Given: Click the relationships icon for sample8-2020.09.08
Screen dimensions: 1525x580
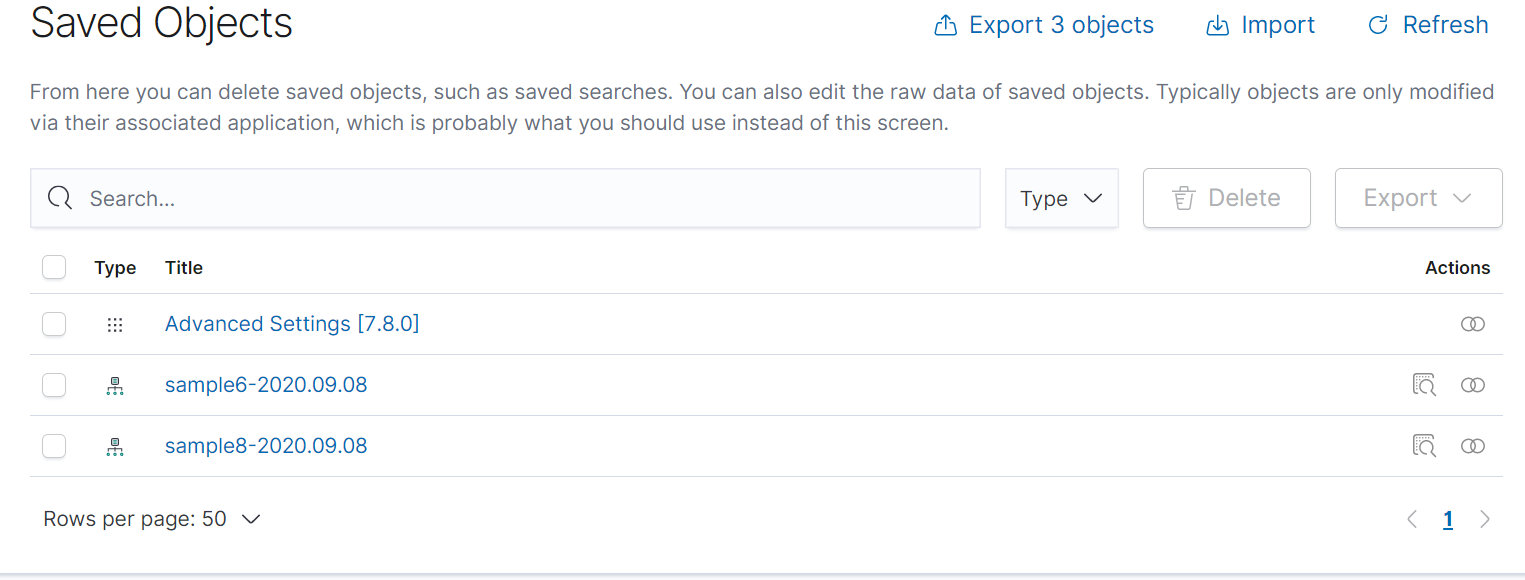Looking at the screenshot, I should click(1473, 446).
